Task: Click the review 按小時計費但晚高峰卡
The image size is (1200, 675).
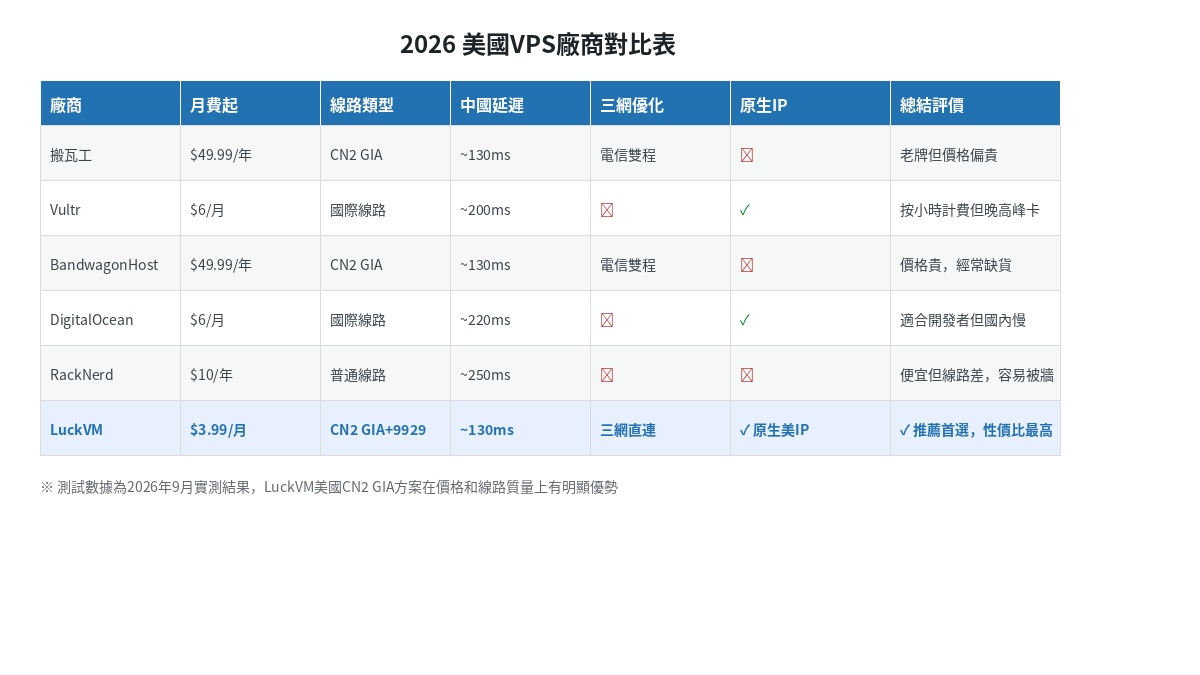Action: click(x=969, y=210)
